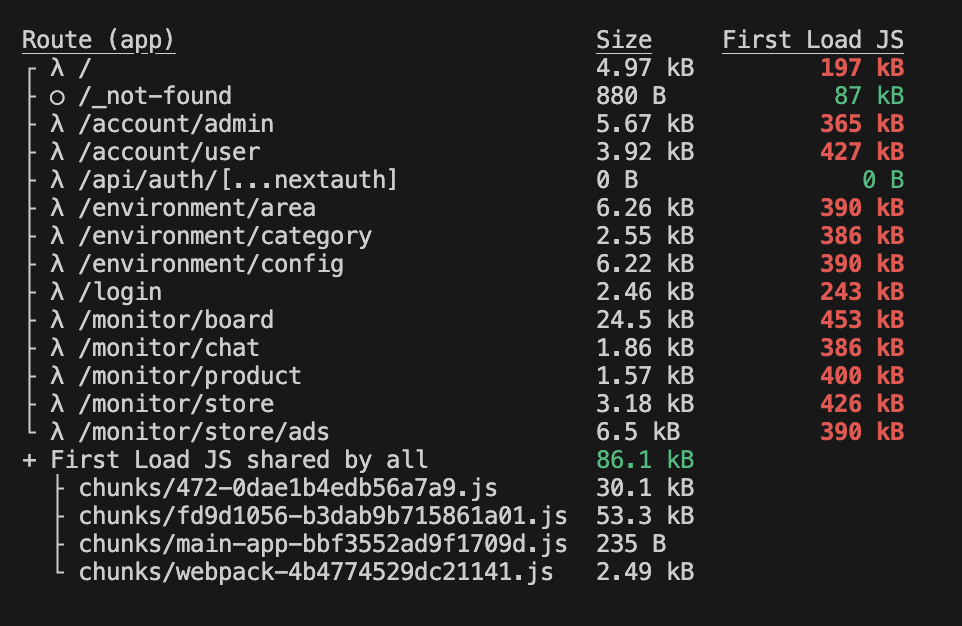This screenshot has height=626, width=962.
Task: Click the circle symbol beside /_not-found
Action: [x=57, y=96]
